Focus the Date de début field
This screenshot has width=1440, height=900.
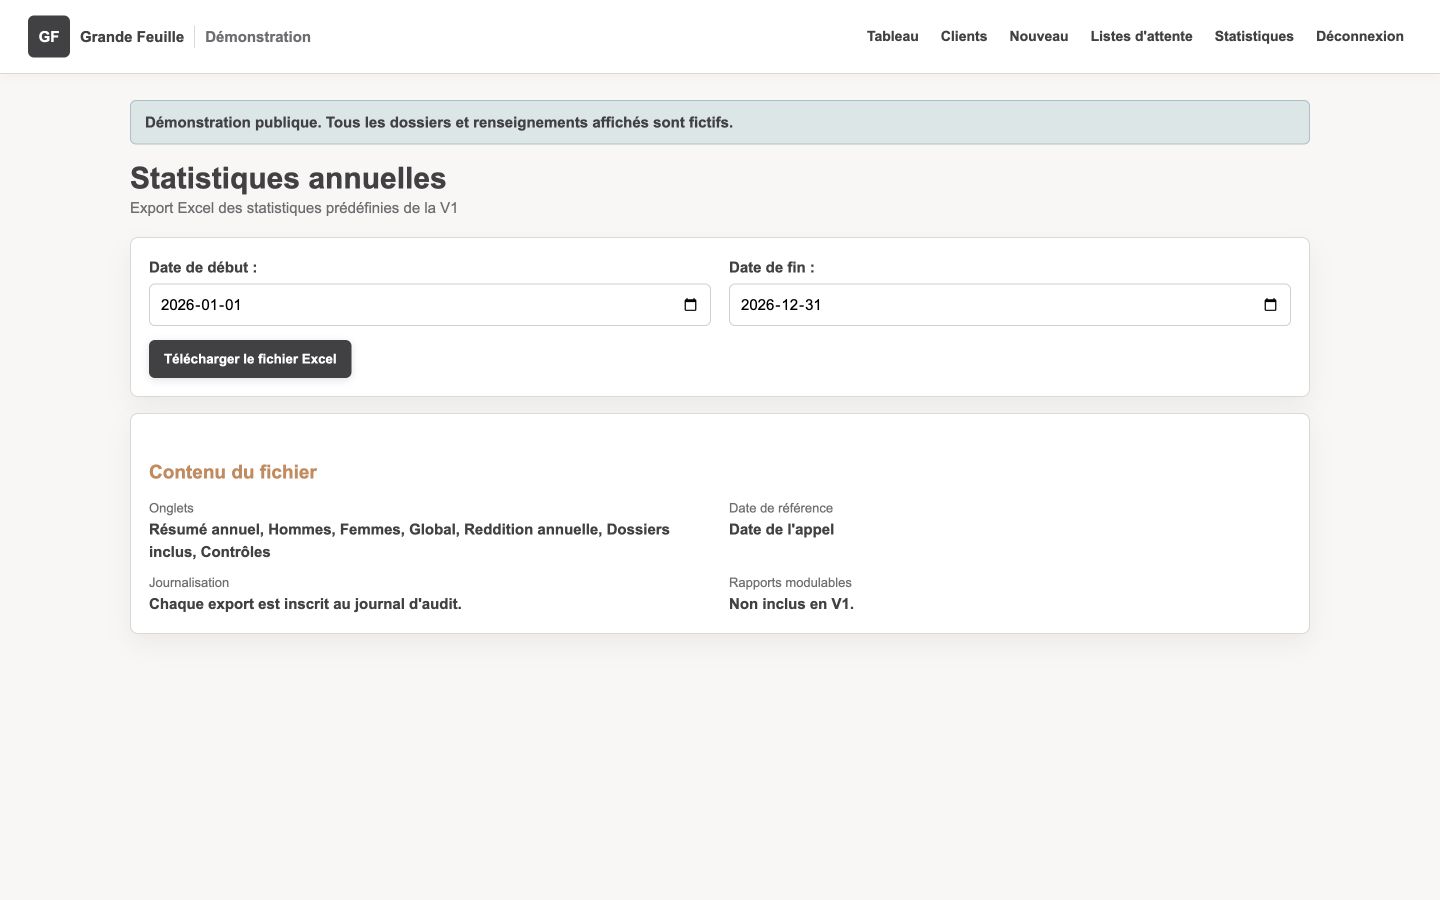point(430,305)
